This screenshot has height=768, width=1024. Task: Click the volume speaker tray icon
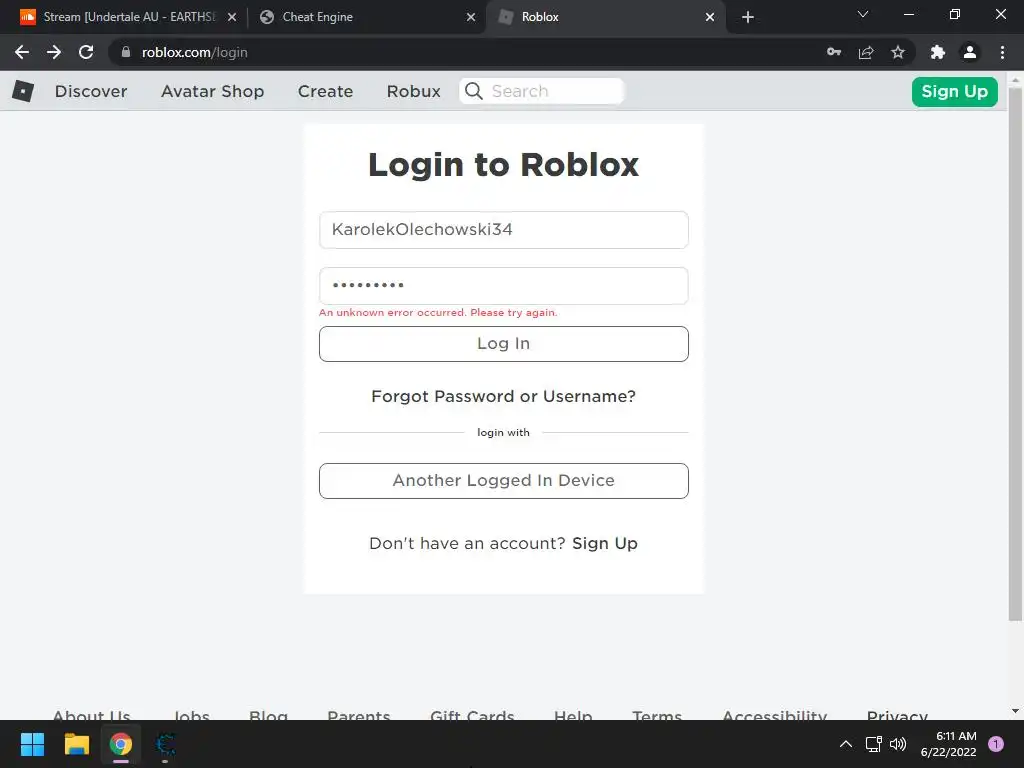point(899,744)
